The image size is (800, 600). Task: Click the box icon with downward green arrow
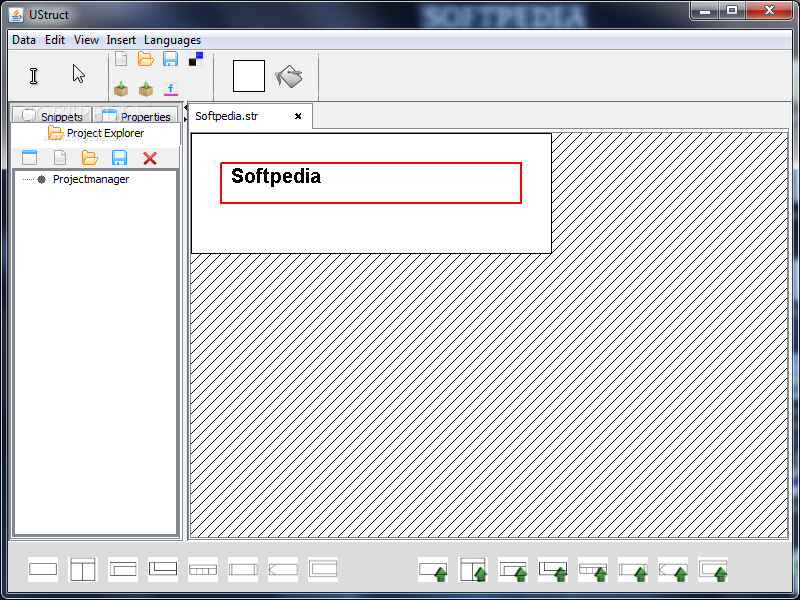(x=121, y=89)
